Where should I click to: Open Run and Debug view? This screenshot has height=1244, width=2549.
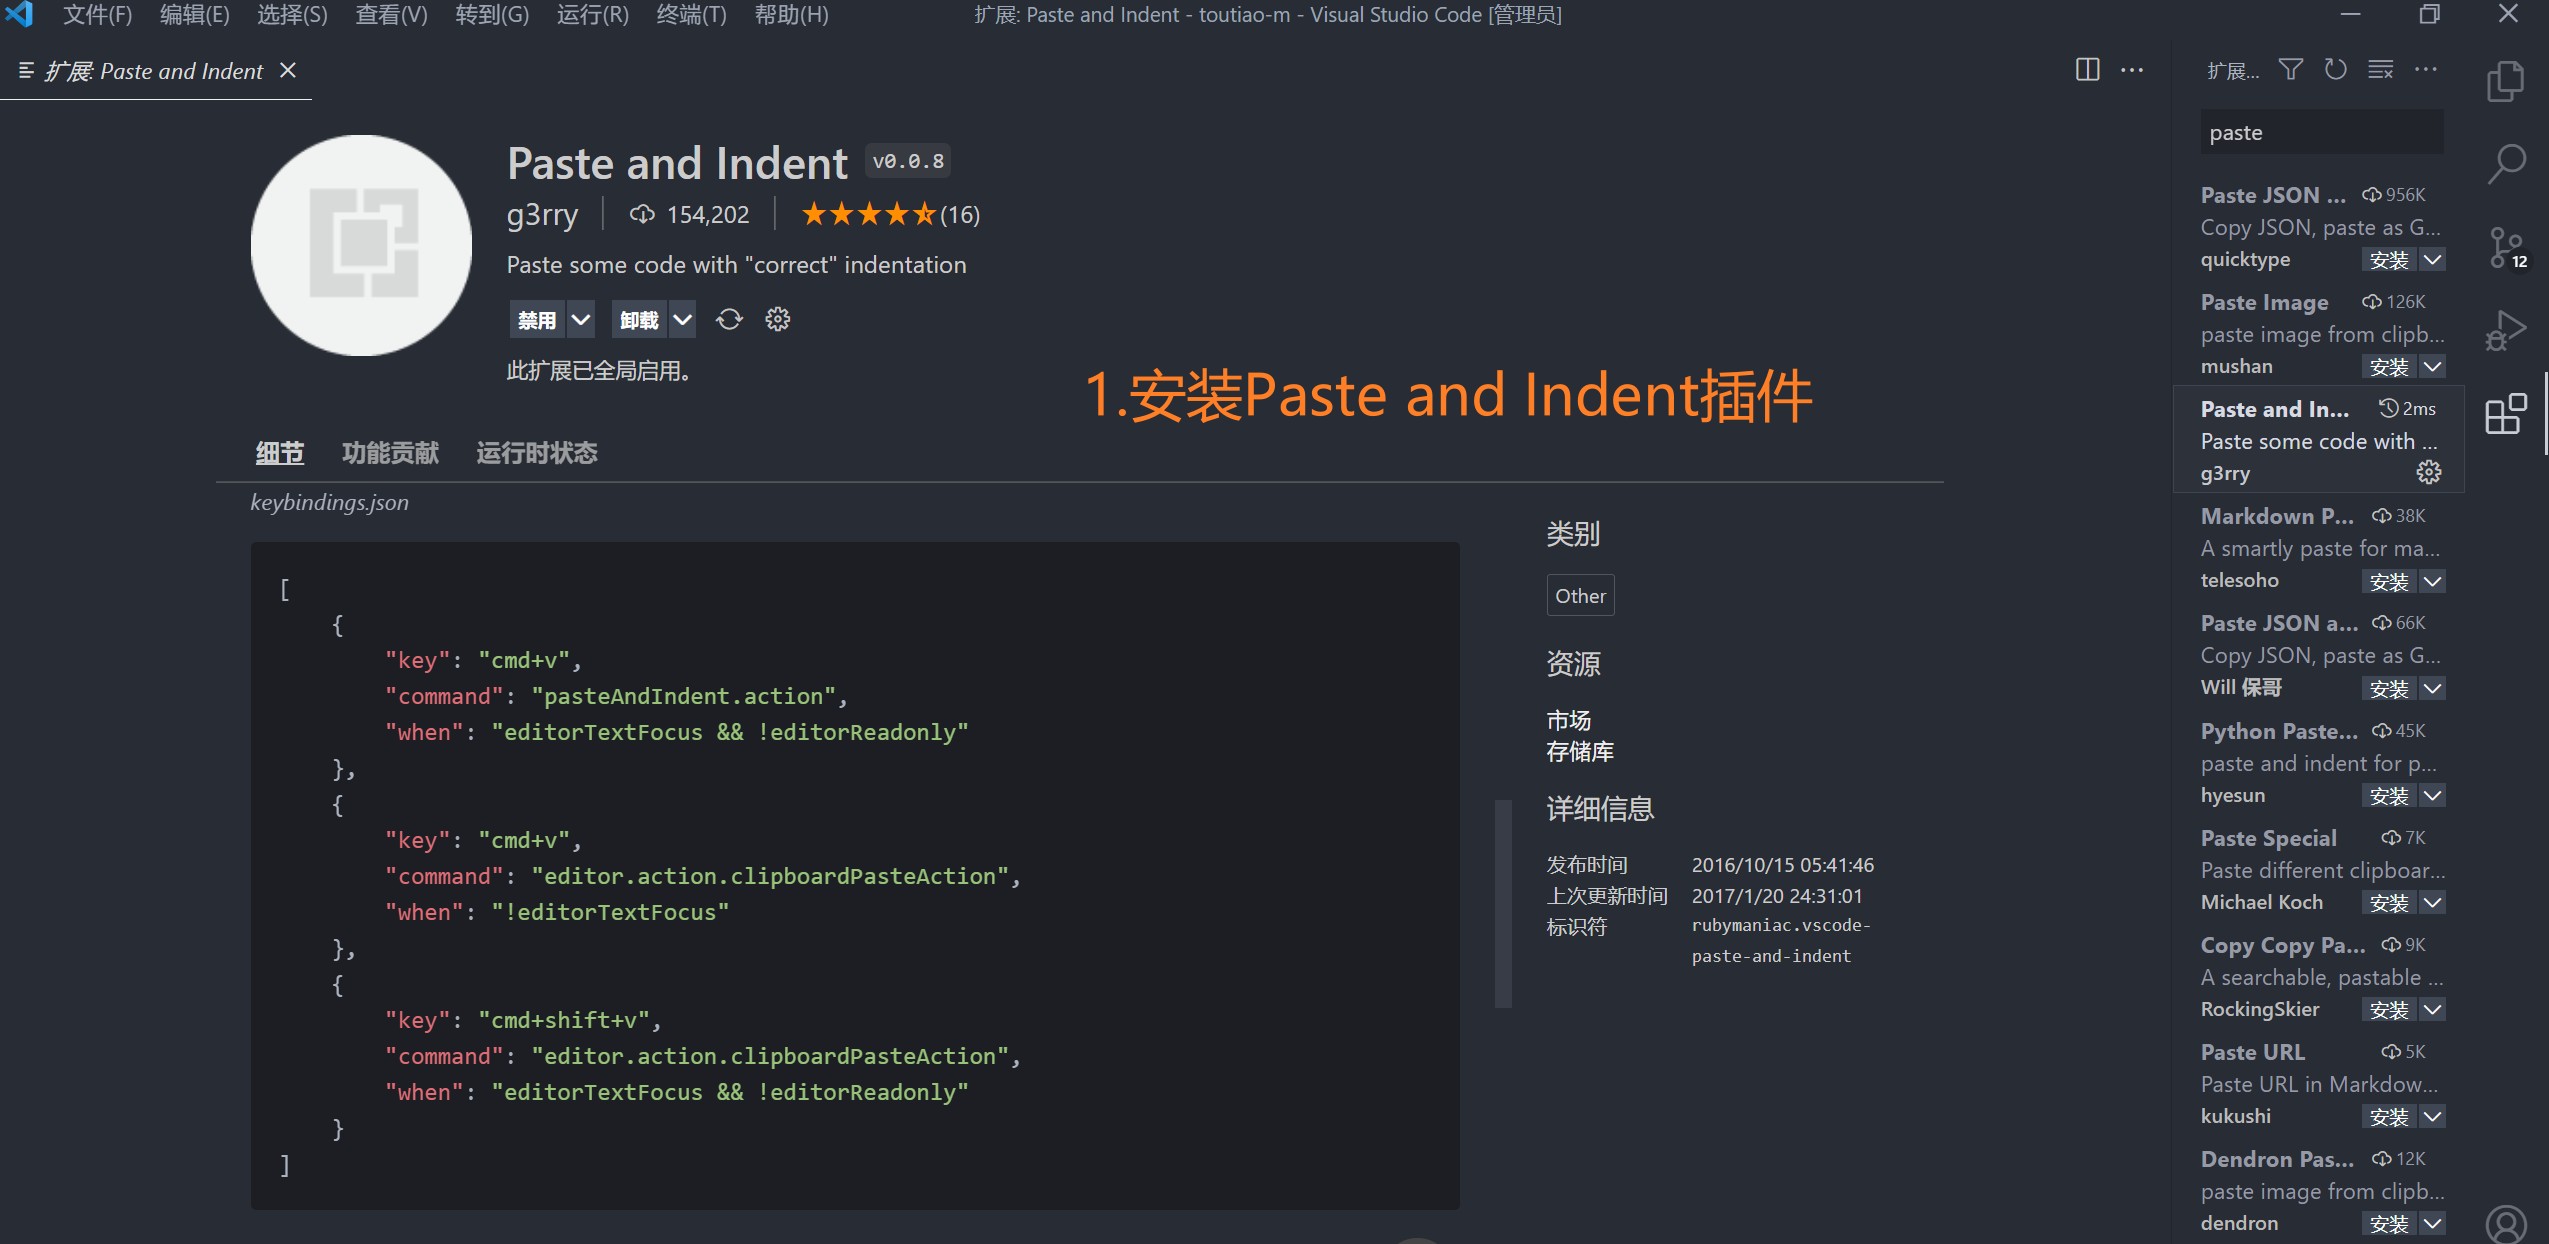[x=2505, y=330]
